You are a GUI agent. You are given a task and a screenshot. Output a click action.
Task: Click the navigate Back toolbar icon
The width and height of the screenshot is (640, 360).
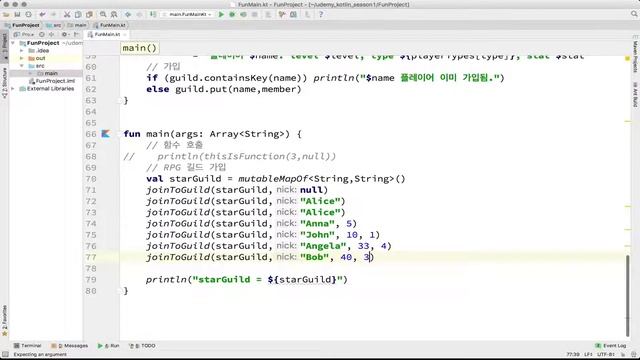pyautogui.click(x=128, y=14)
